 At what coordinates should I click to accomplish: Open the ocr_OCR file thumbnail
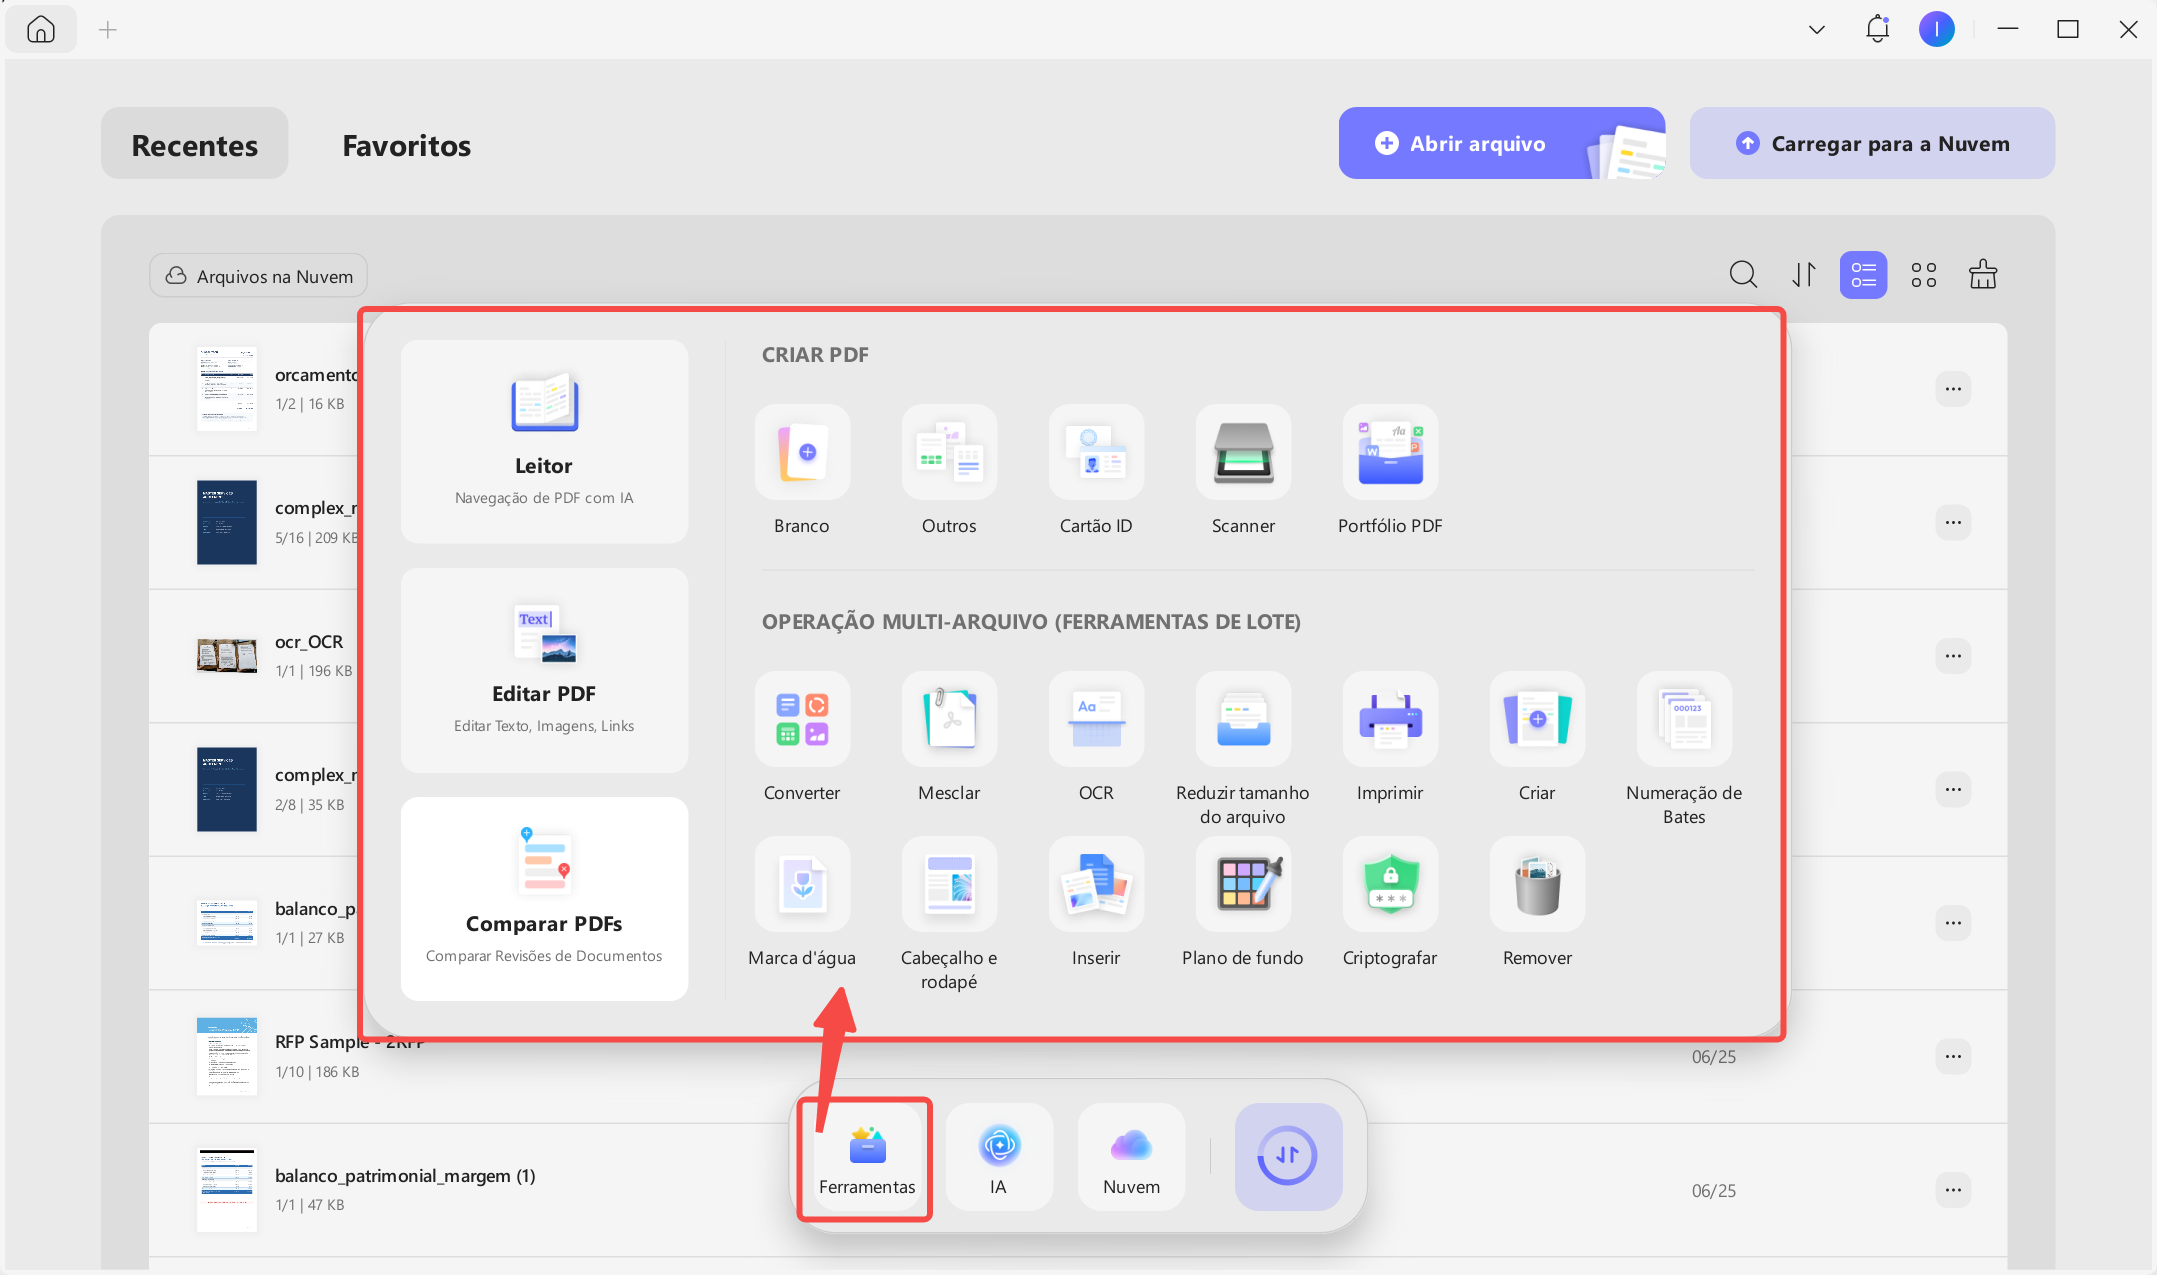coord(227,656)
